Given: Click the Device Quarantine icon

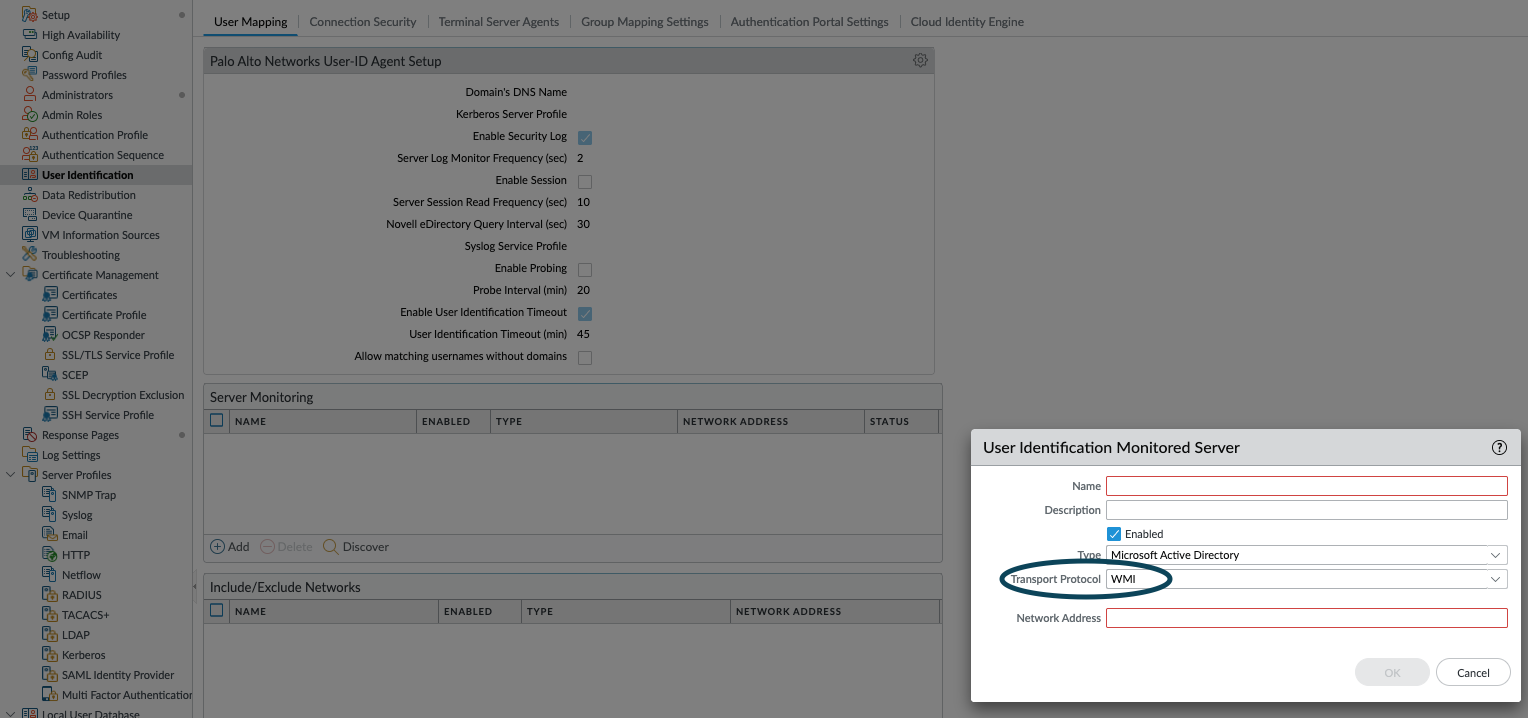Looking at the screenshot, I should pos(30,215).
